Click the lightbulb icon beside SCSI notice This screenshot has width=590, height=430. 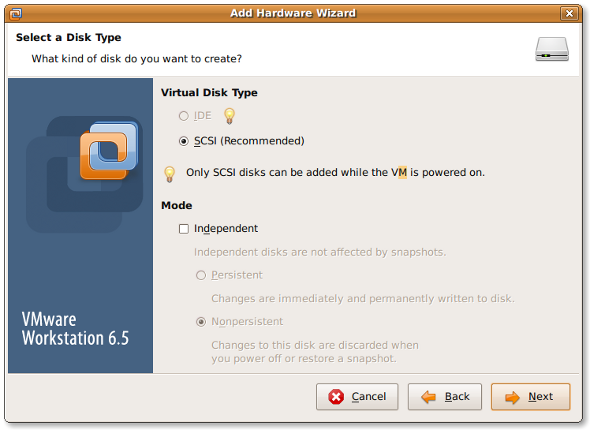170,174
